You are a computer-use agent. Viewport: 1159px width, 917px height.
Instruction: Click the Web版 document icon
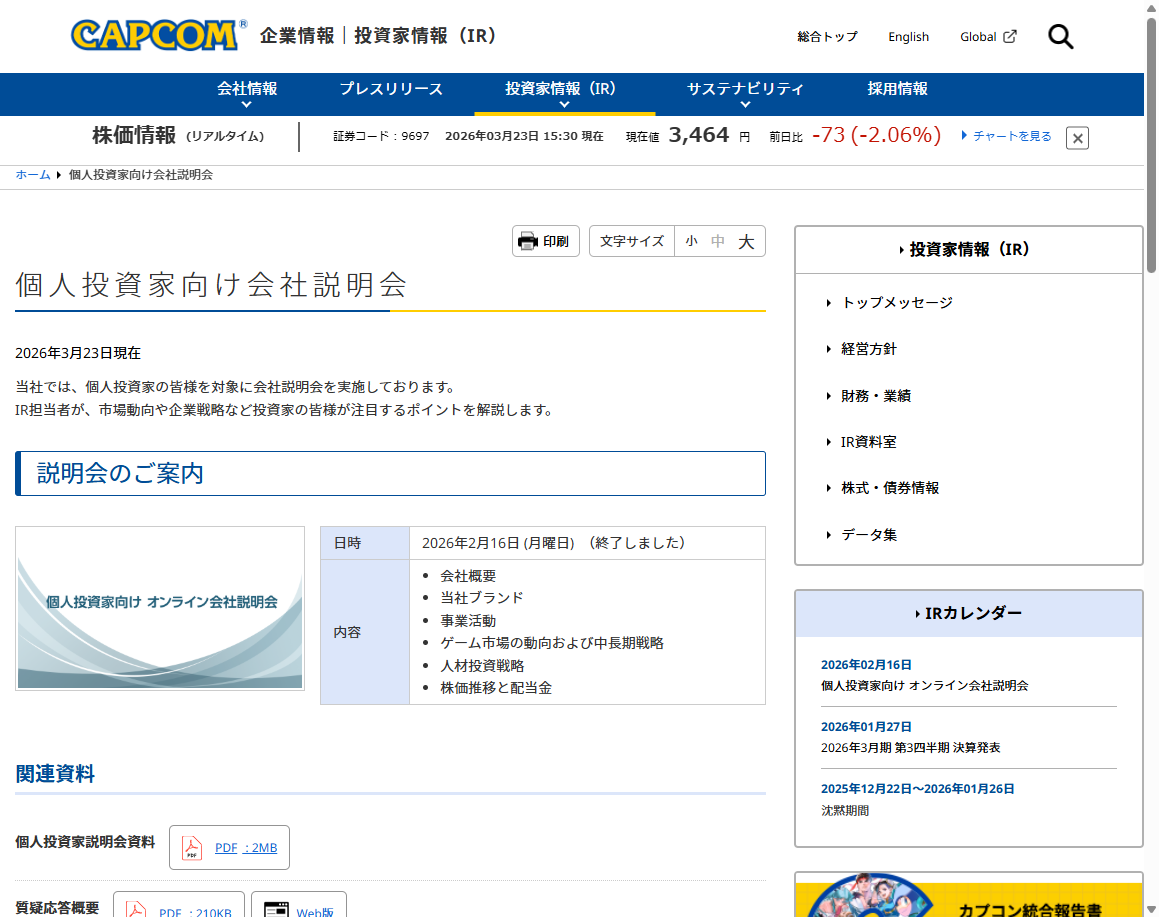[x=276, y=908]
